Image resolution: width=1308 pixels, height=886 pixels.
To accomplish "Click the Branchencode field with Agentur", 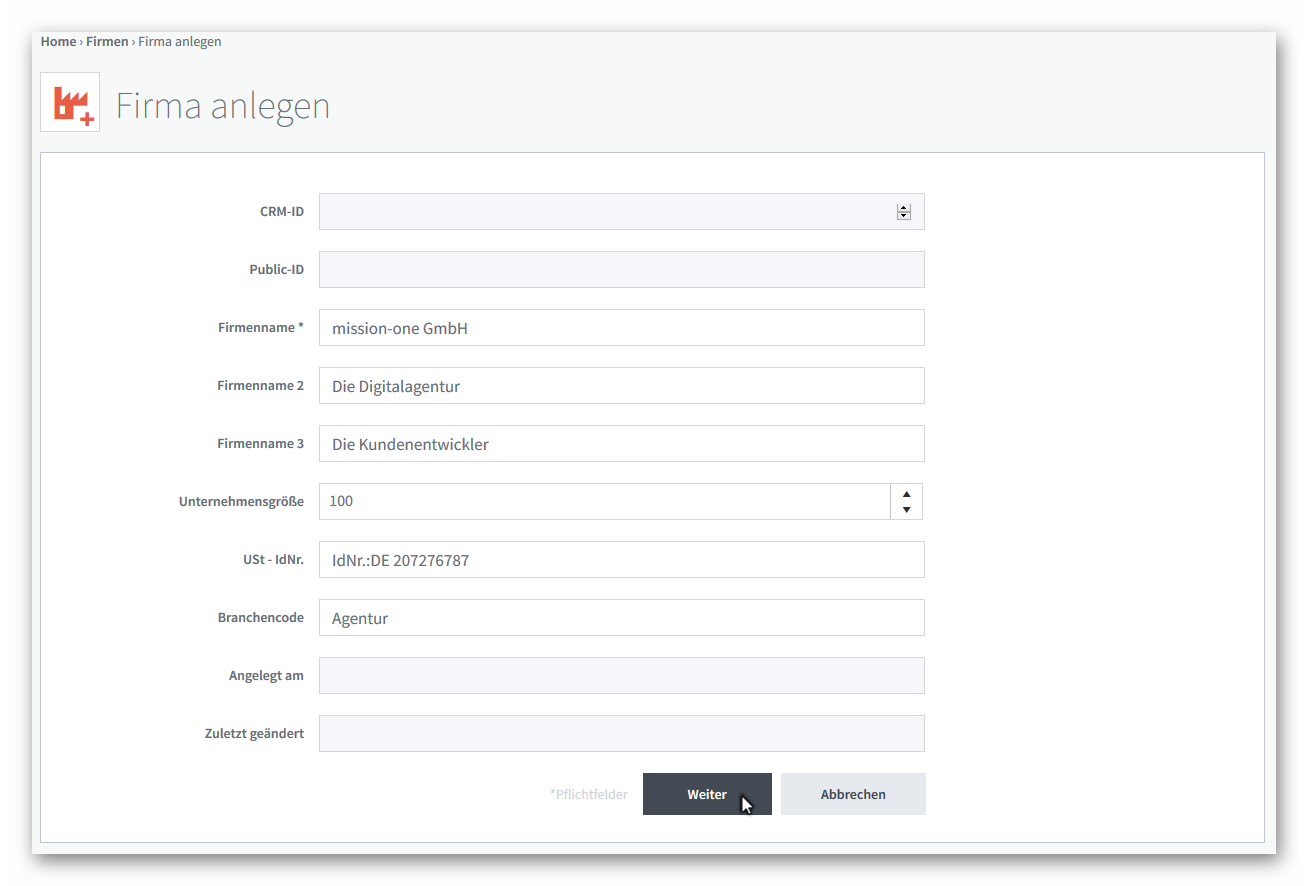I will (x=621, y=617).
